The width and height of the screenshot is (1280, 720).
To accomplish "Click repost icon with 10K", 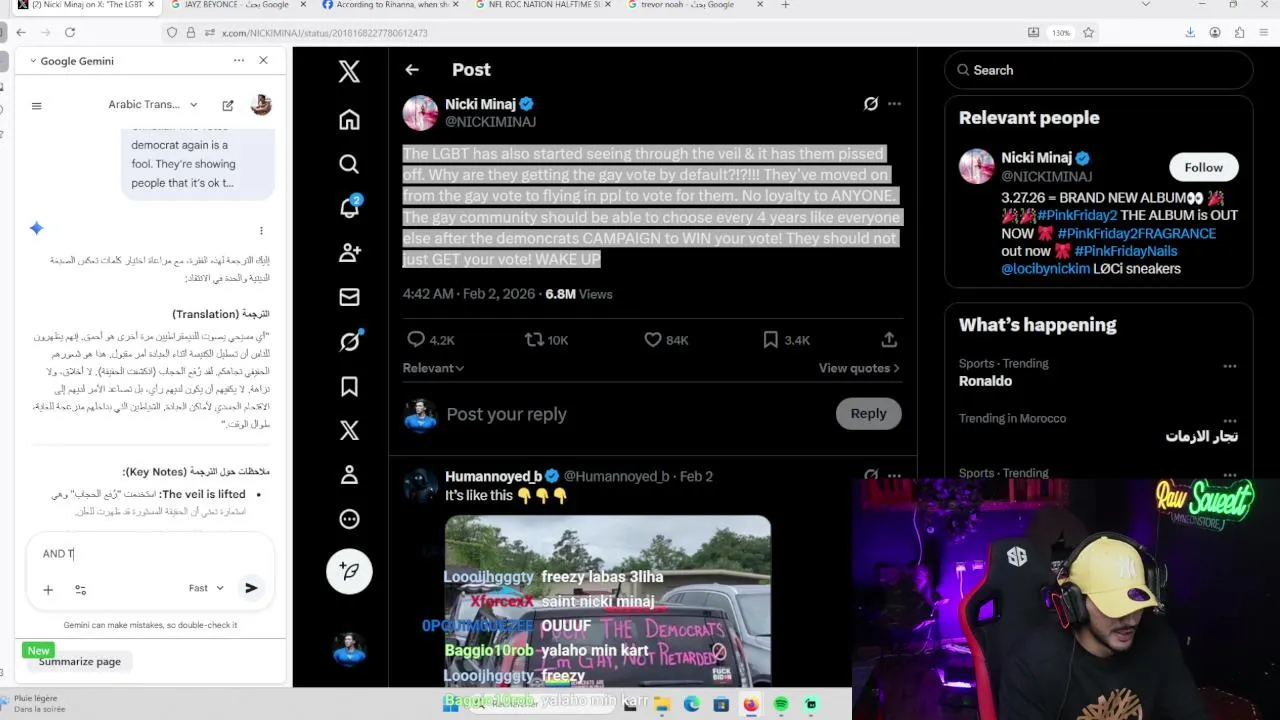I will click(x=534, y=340).
